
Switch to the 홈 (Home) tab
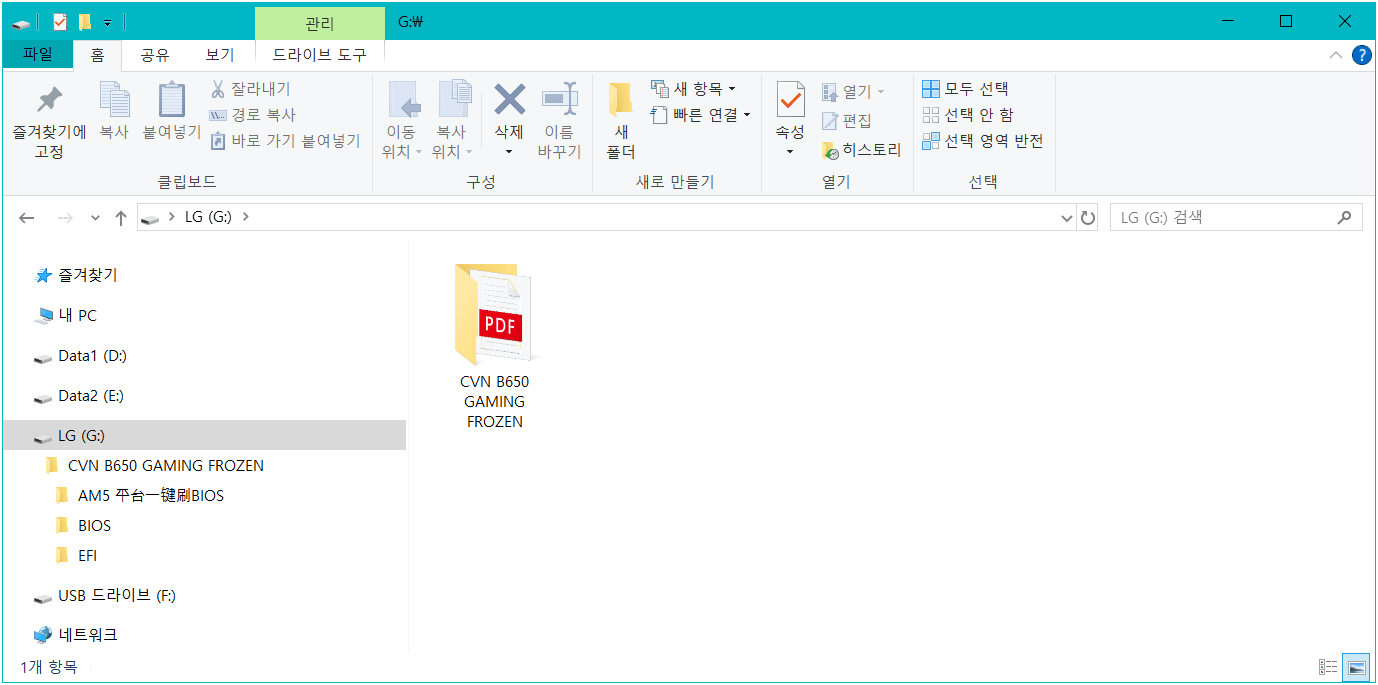click(x=97, y=55)
